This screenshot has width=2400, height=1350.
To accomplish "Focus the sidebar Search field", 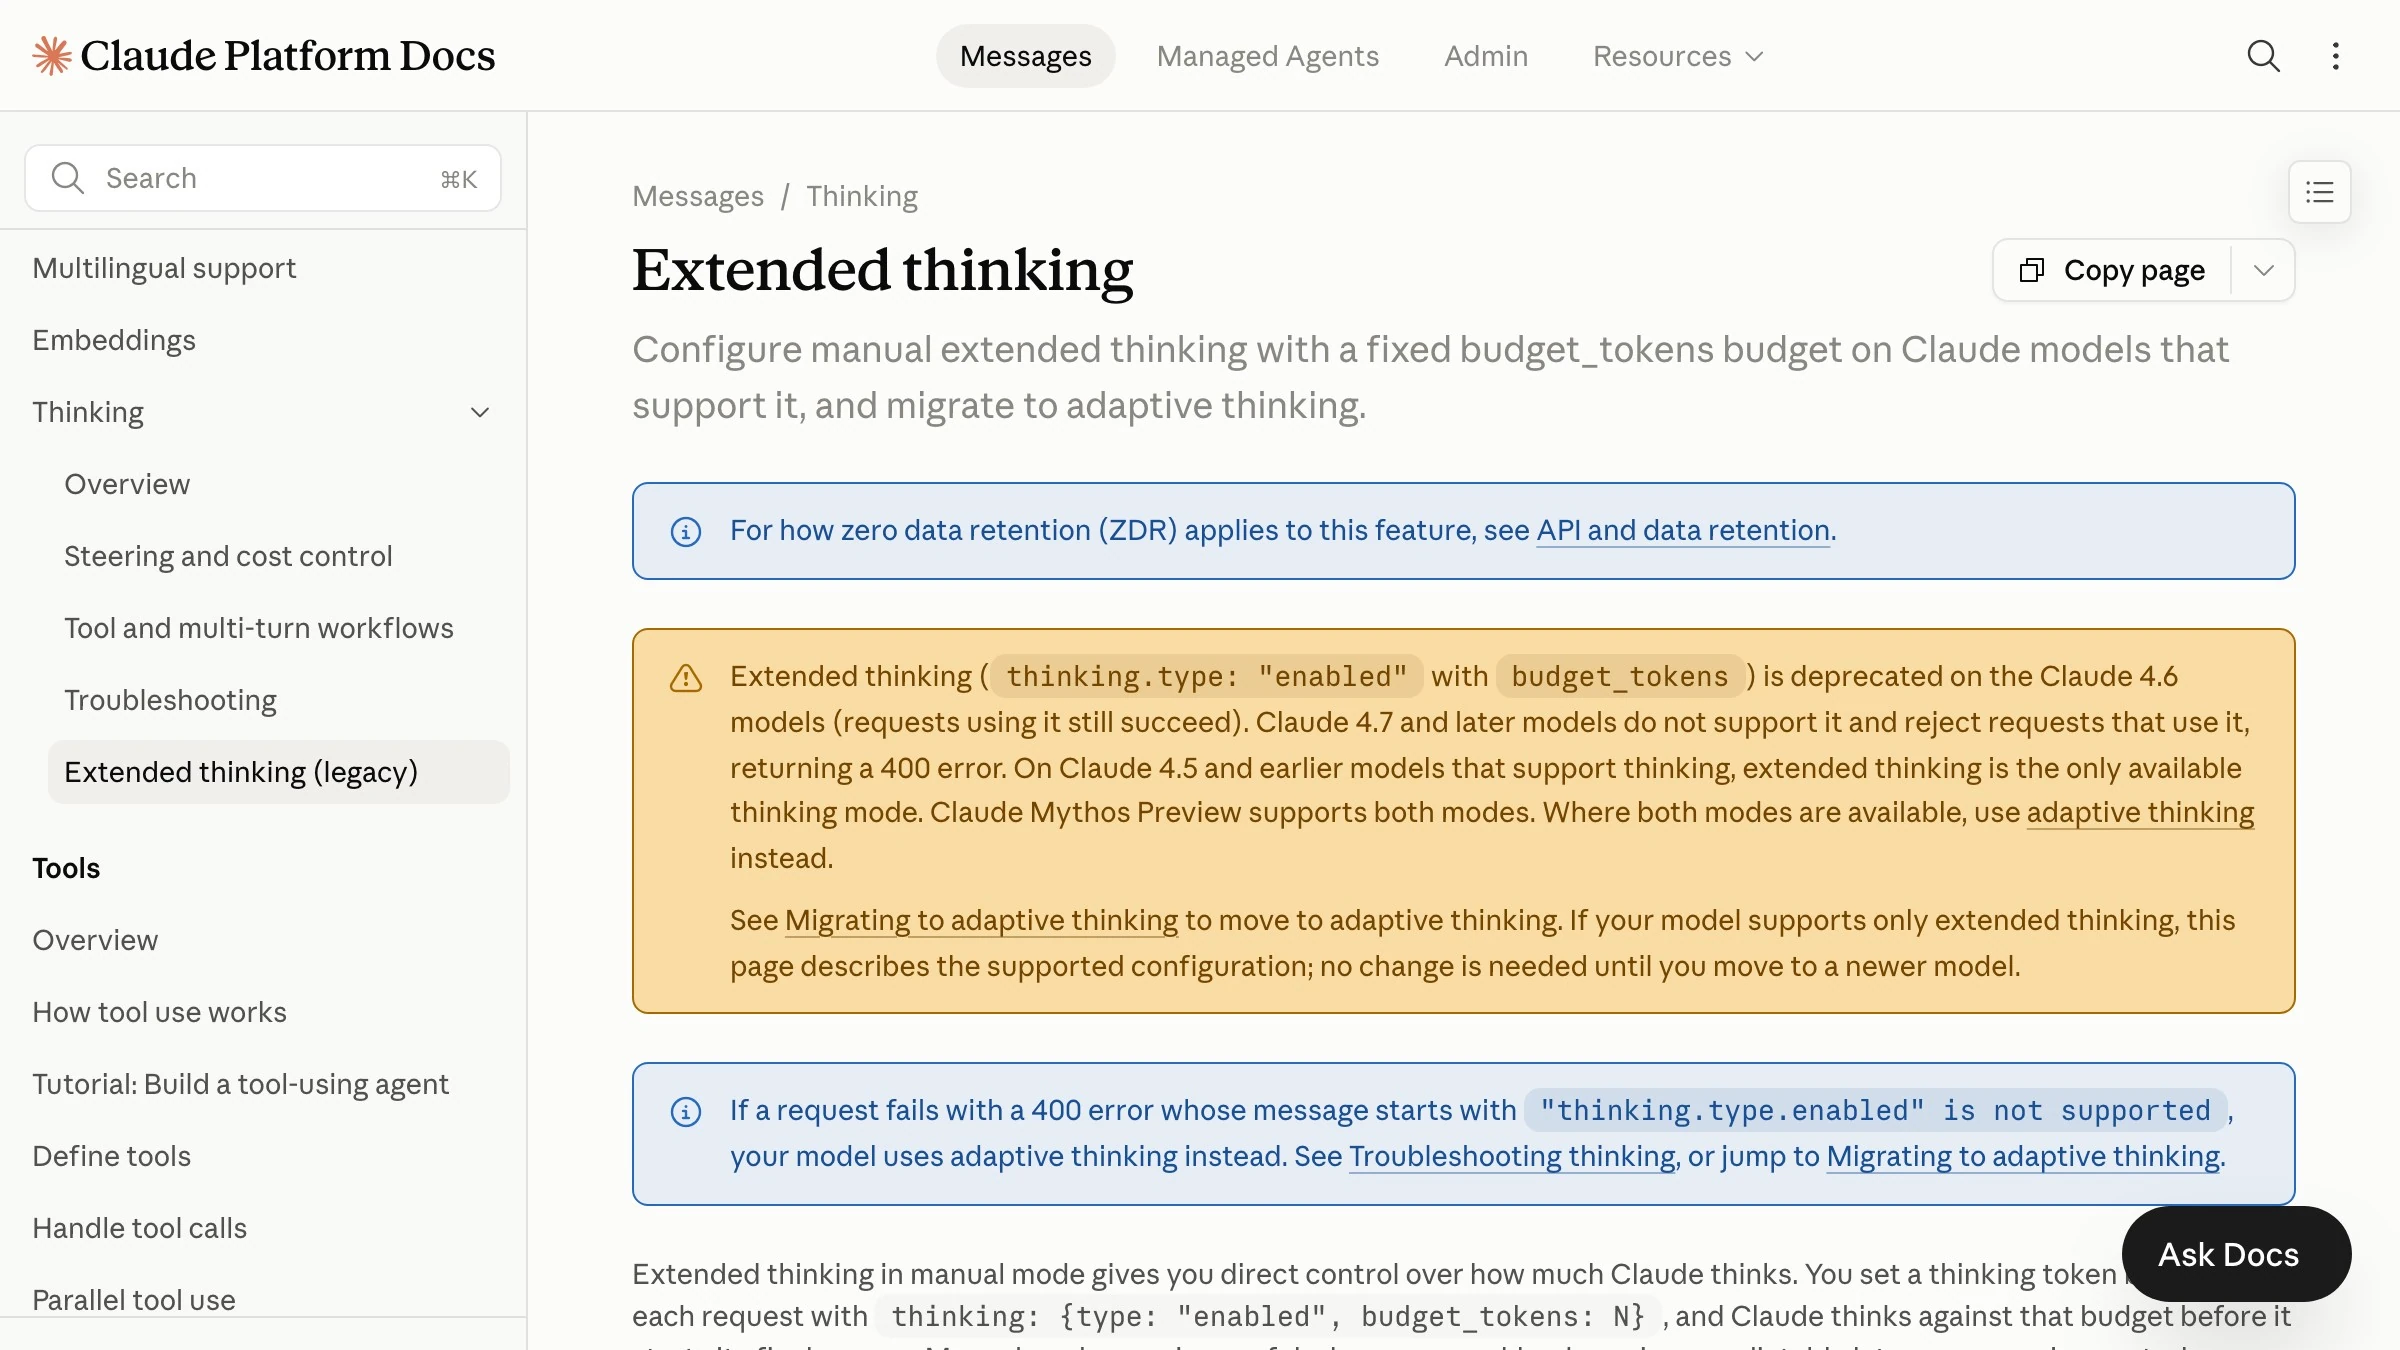I will coord(263,178).
